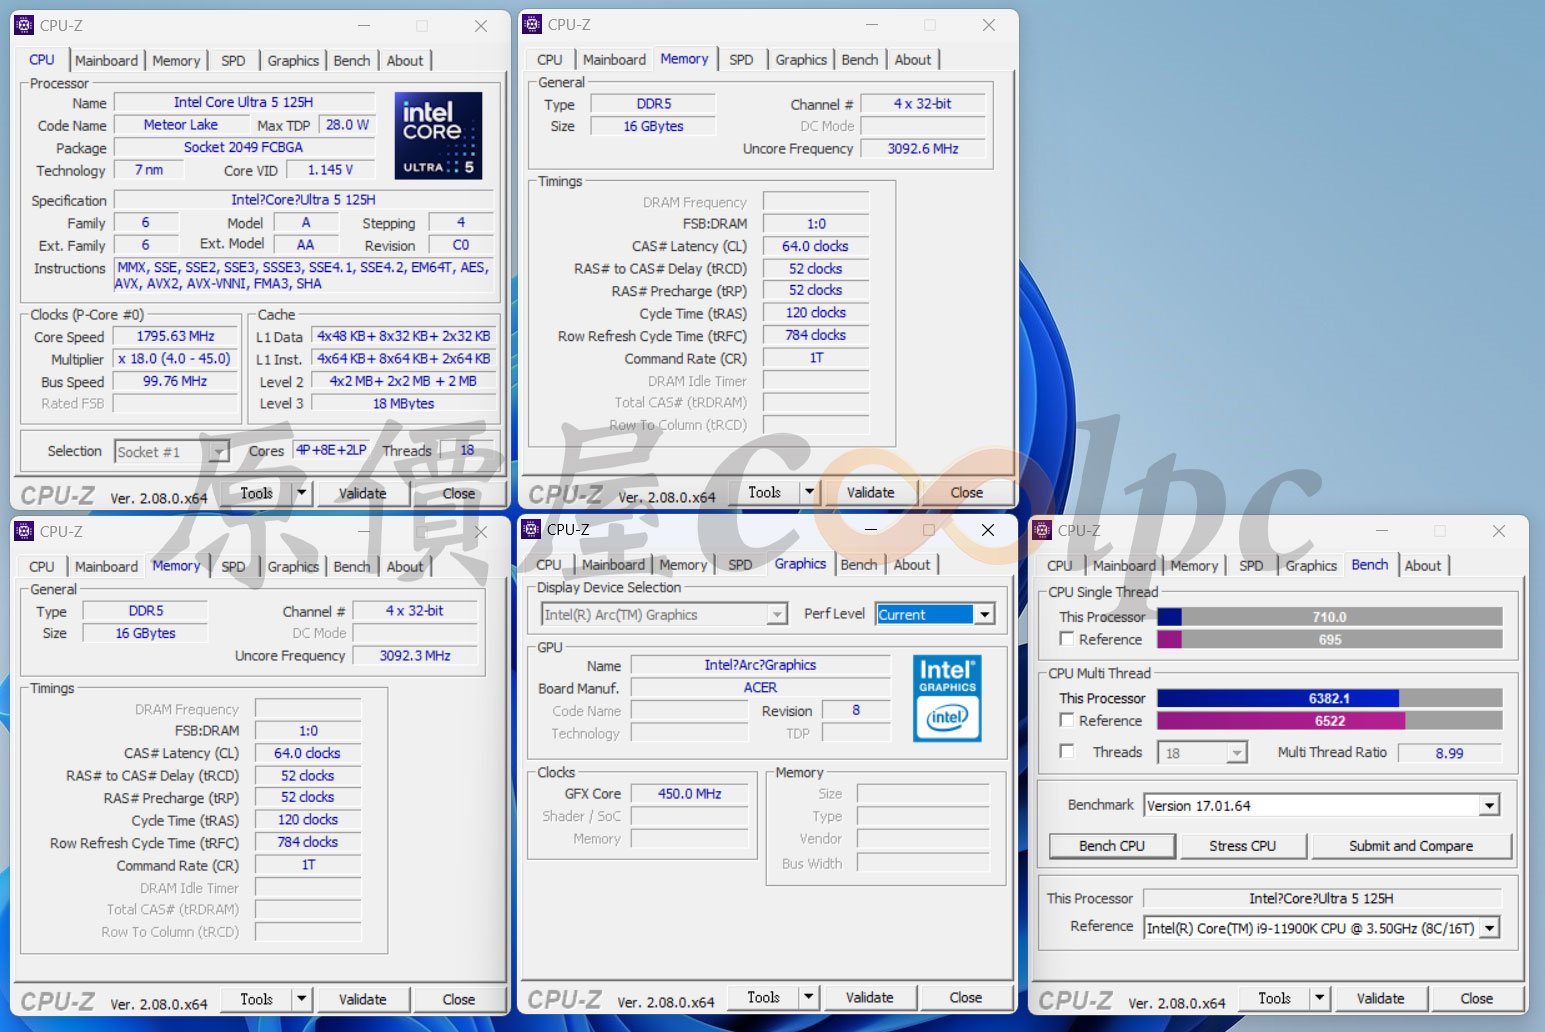1545x1032 pixels.
Task: Open the Socket #1 selection dropdown
Action: tap(219, 452)
